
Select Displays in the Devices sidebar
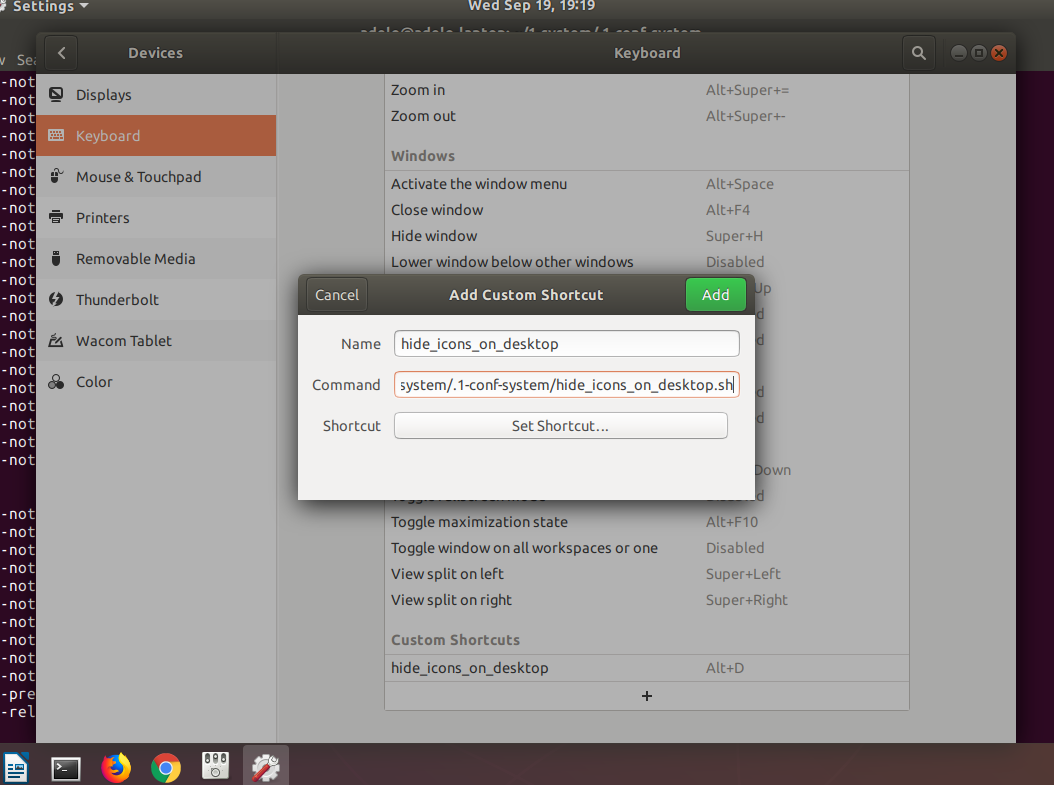(x=104, y=95)
